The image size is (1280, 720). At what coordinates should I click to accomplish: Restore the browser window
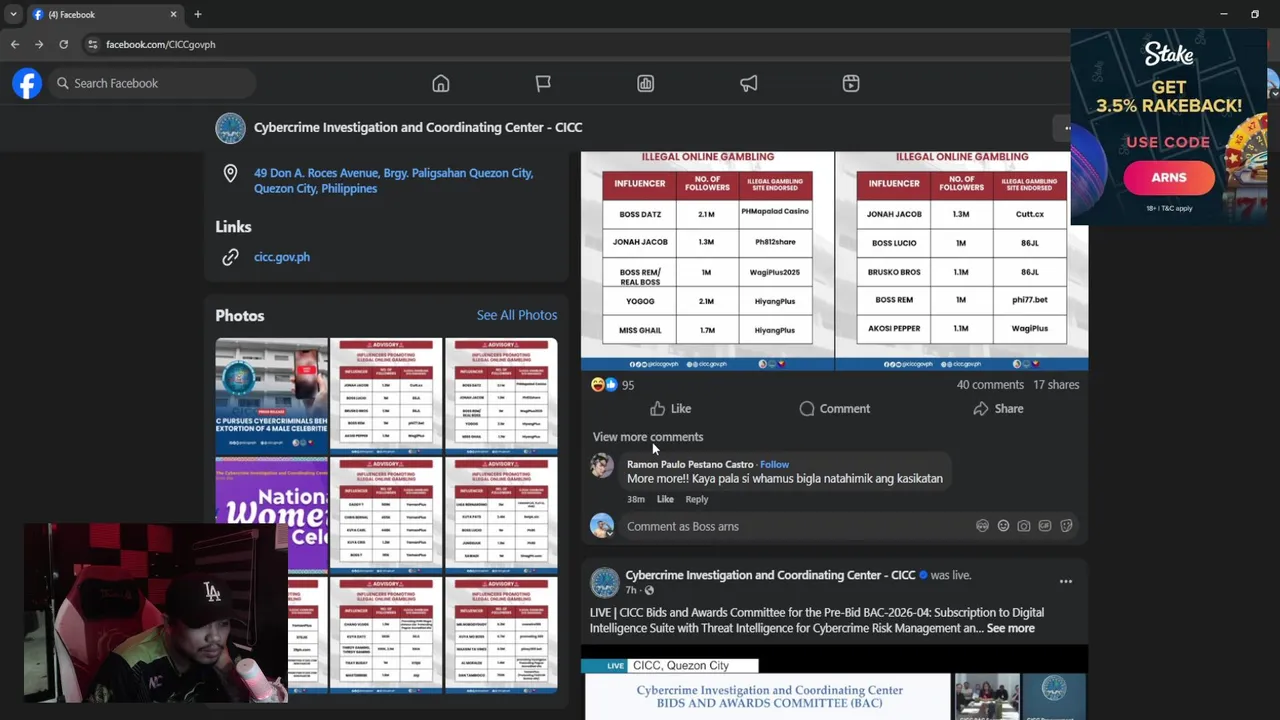(1255, 14)
